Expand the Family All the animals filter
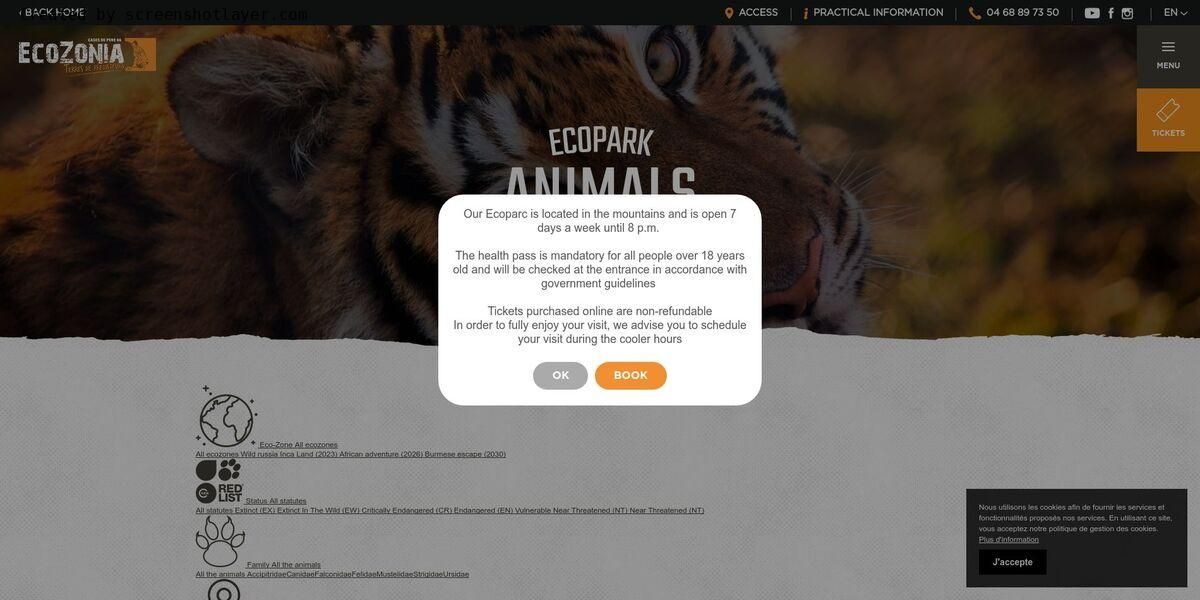 284,565
